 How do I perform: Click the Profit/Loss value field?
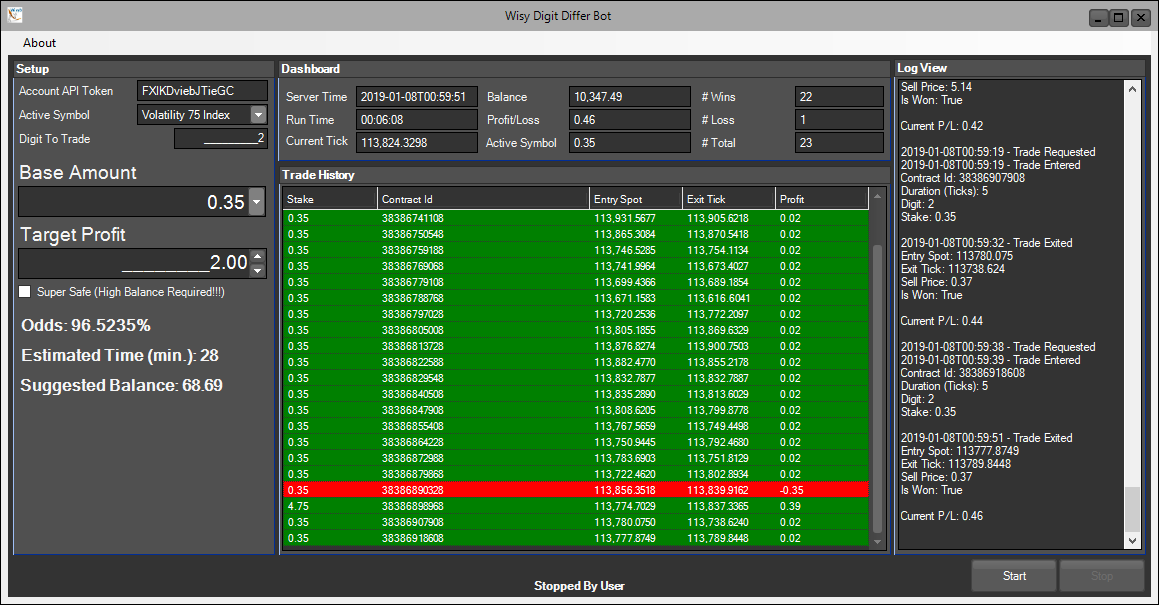pos(630,120)
